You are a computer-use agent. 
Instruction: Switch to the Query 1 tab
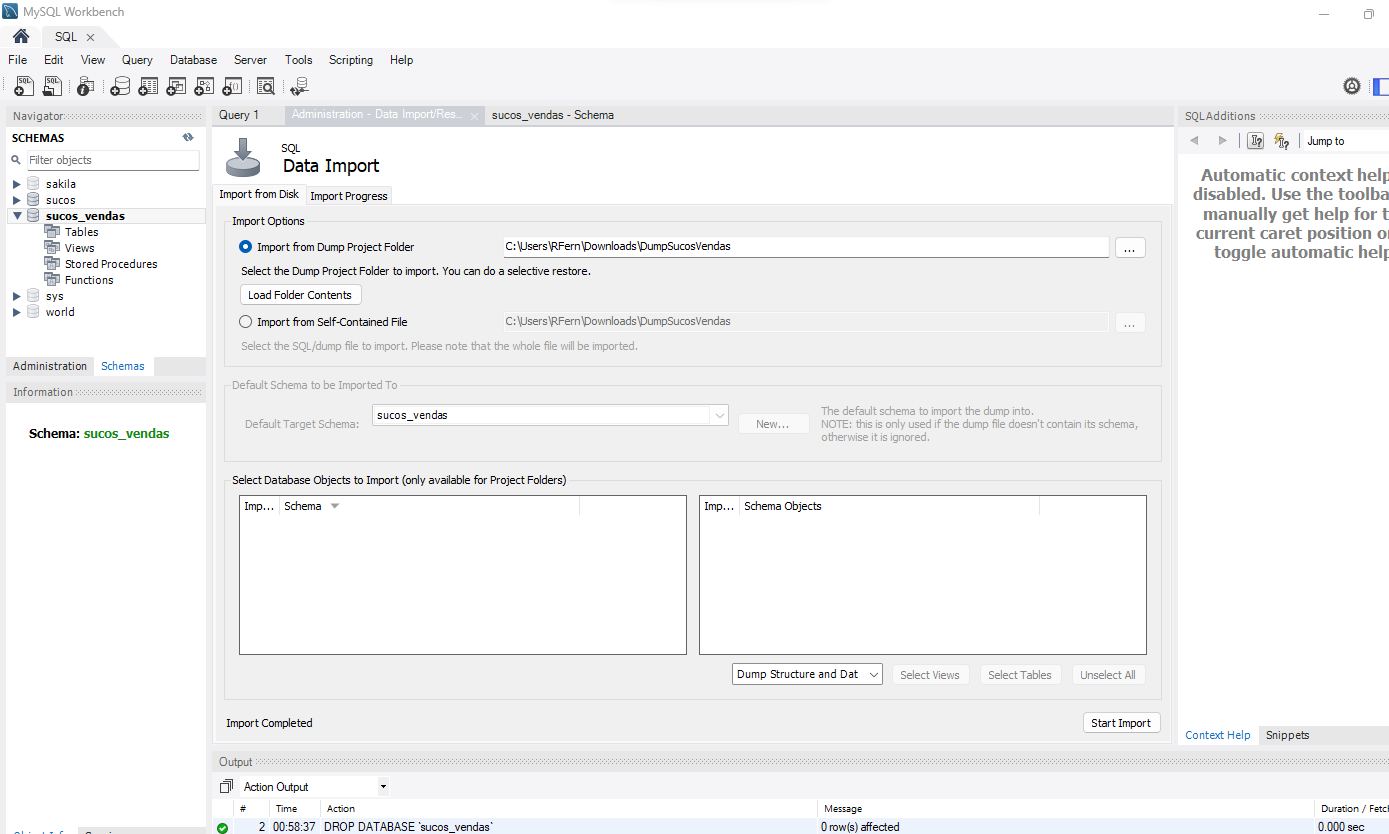pos(239,115)
